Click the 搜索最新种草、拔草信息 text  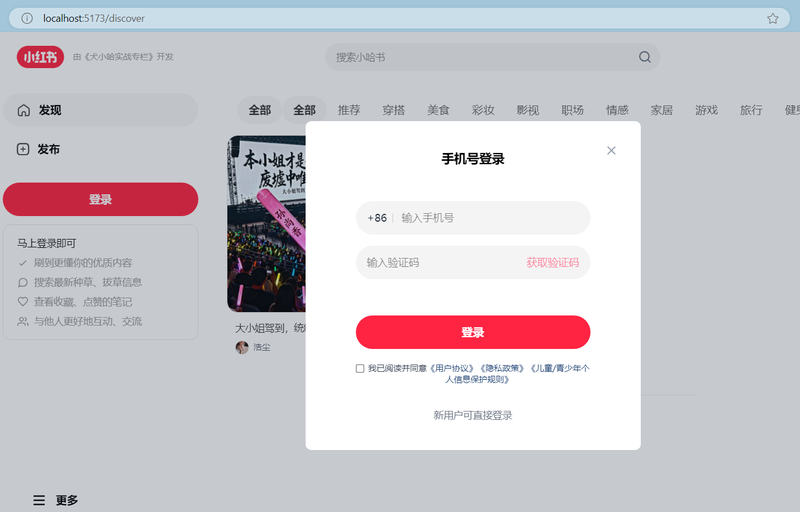pyautogui.click(x=88, y=283)
